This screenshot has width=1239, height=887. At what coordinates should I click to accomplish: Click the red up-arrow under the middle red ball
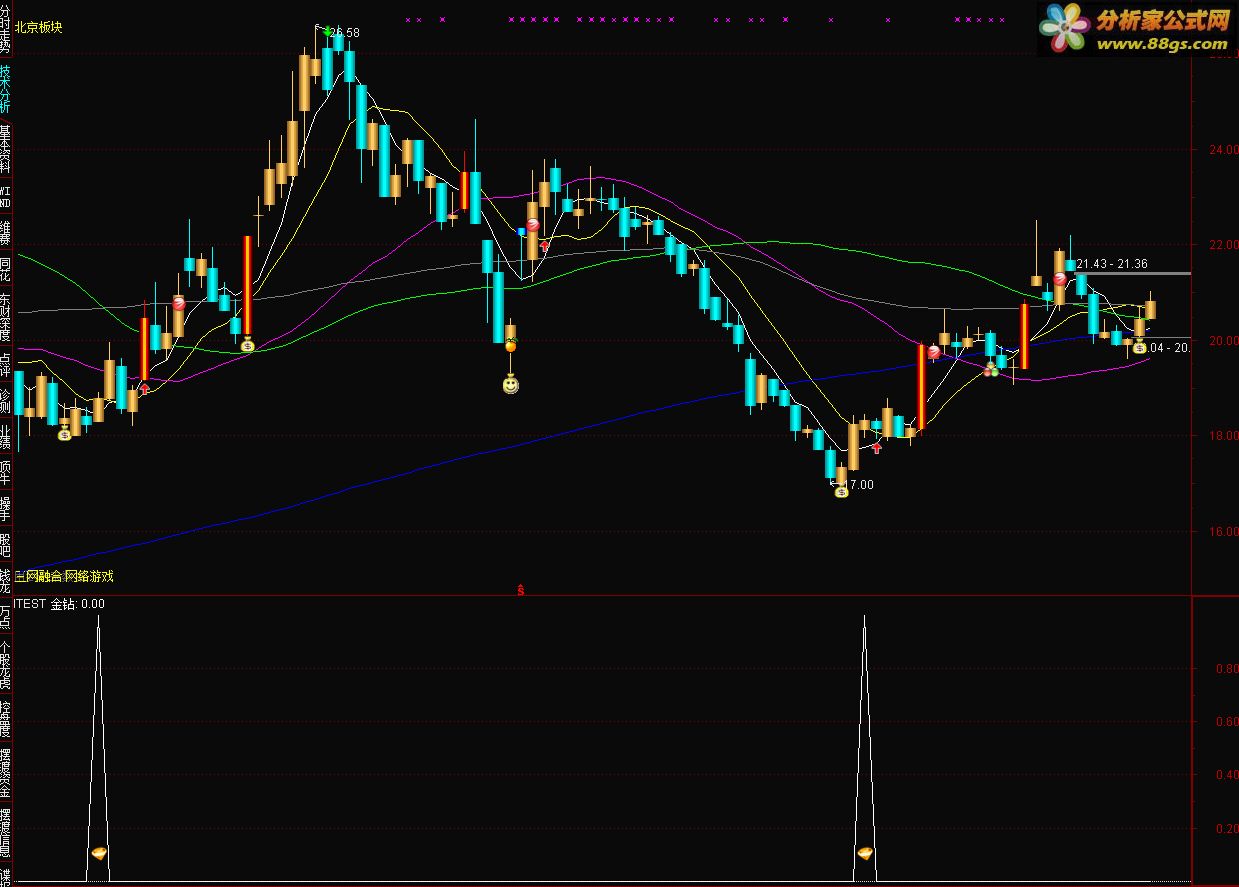tap(545, 244)
